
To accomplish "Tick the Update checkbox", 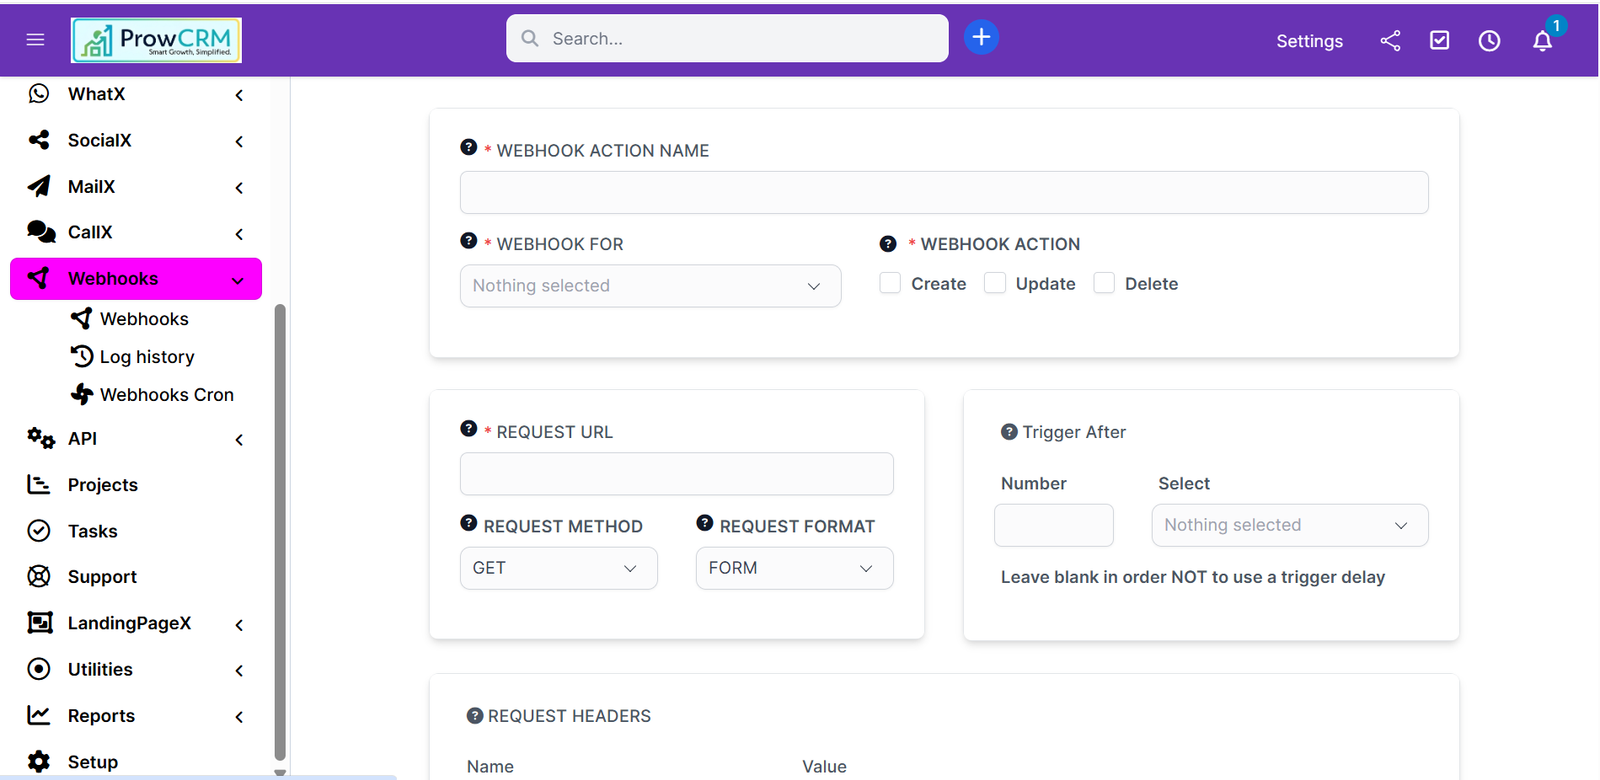I will 995,283.
